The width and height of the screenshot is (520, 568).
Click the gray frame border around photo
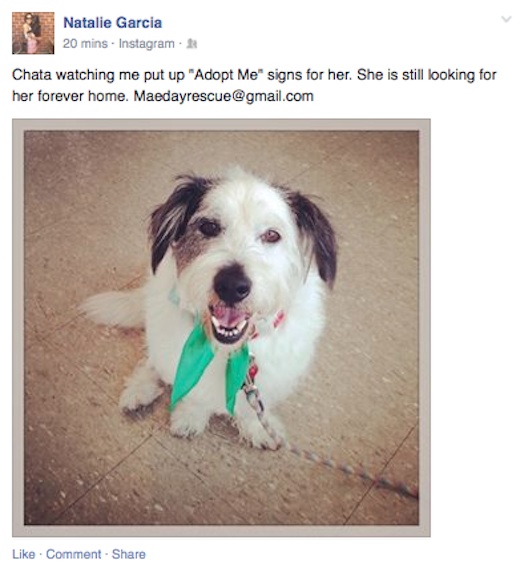[x=221, y=125]
